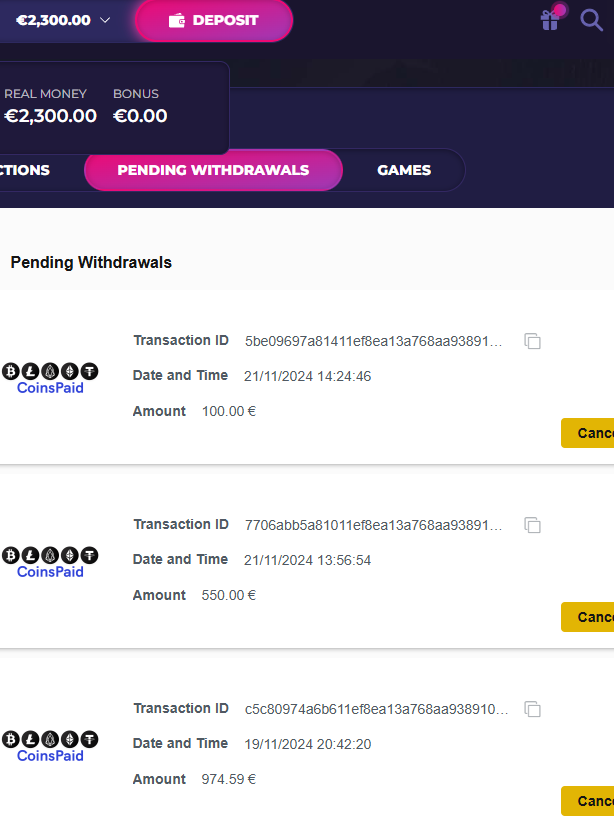Click CoinsPaid logo on the 974.59 € withdrawal
614x828 pixels.
click(50, 746)
